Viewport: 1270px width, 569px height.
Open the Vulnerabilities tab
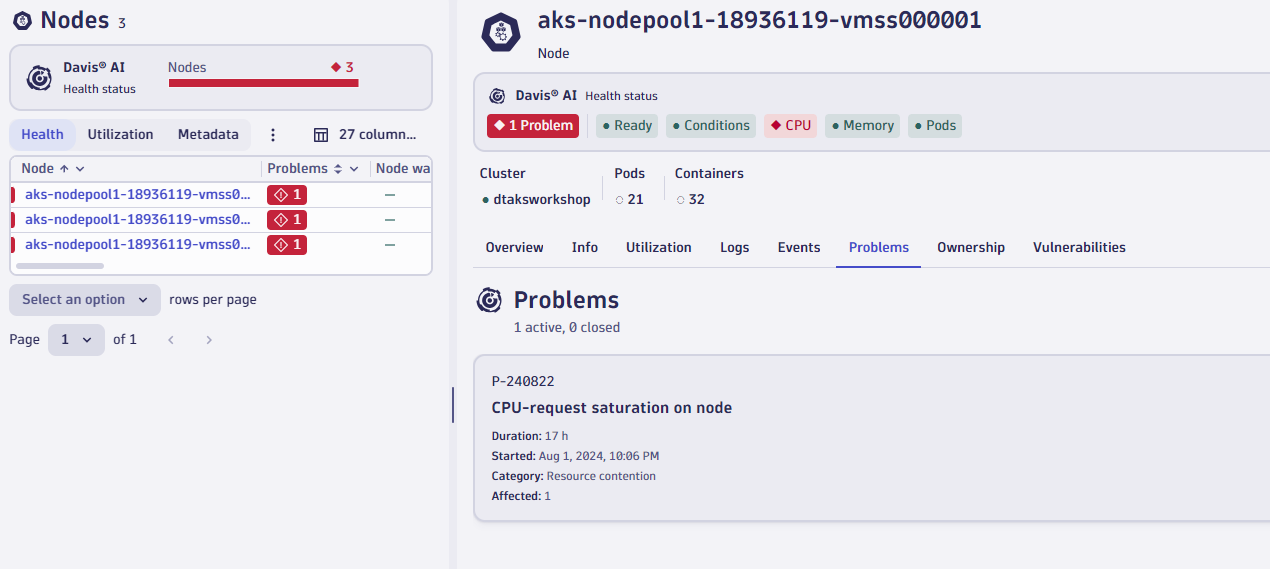(x=1079, y=248)
